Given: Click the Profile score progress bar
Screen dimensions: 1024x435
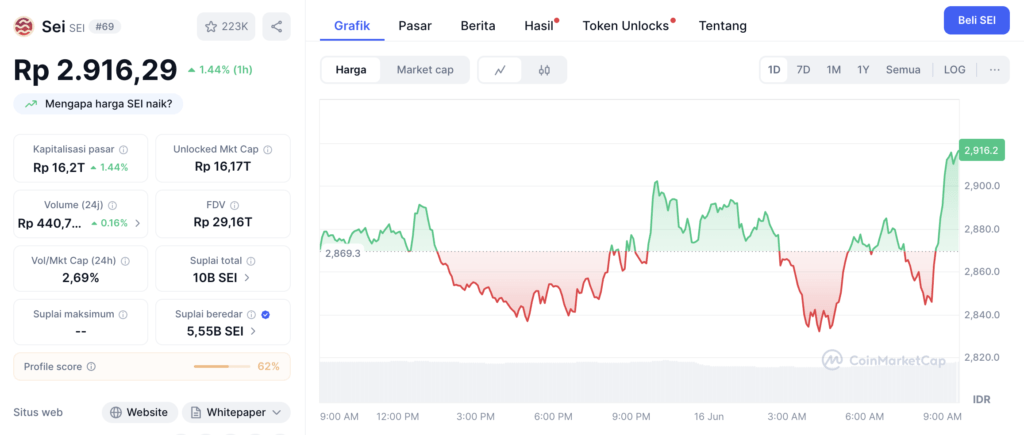Looking at the screenshot, I should pos(221,366).
